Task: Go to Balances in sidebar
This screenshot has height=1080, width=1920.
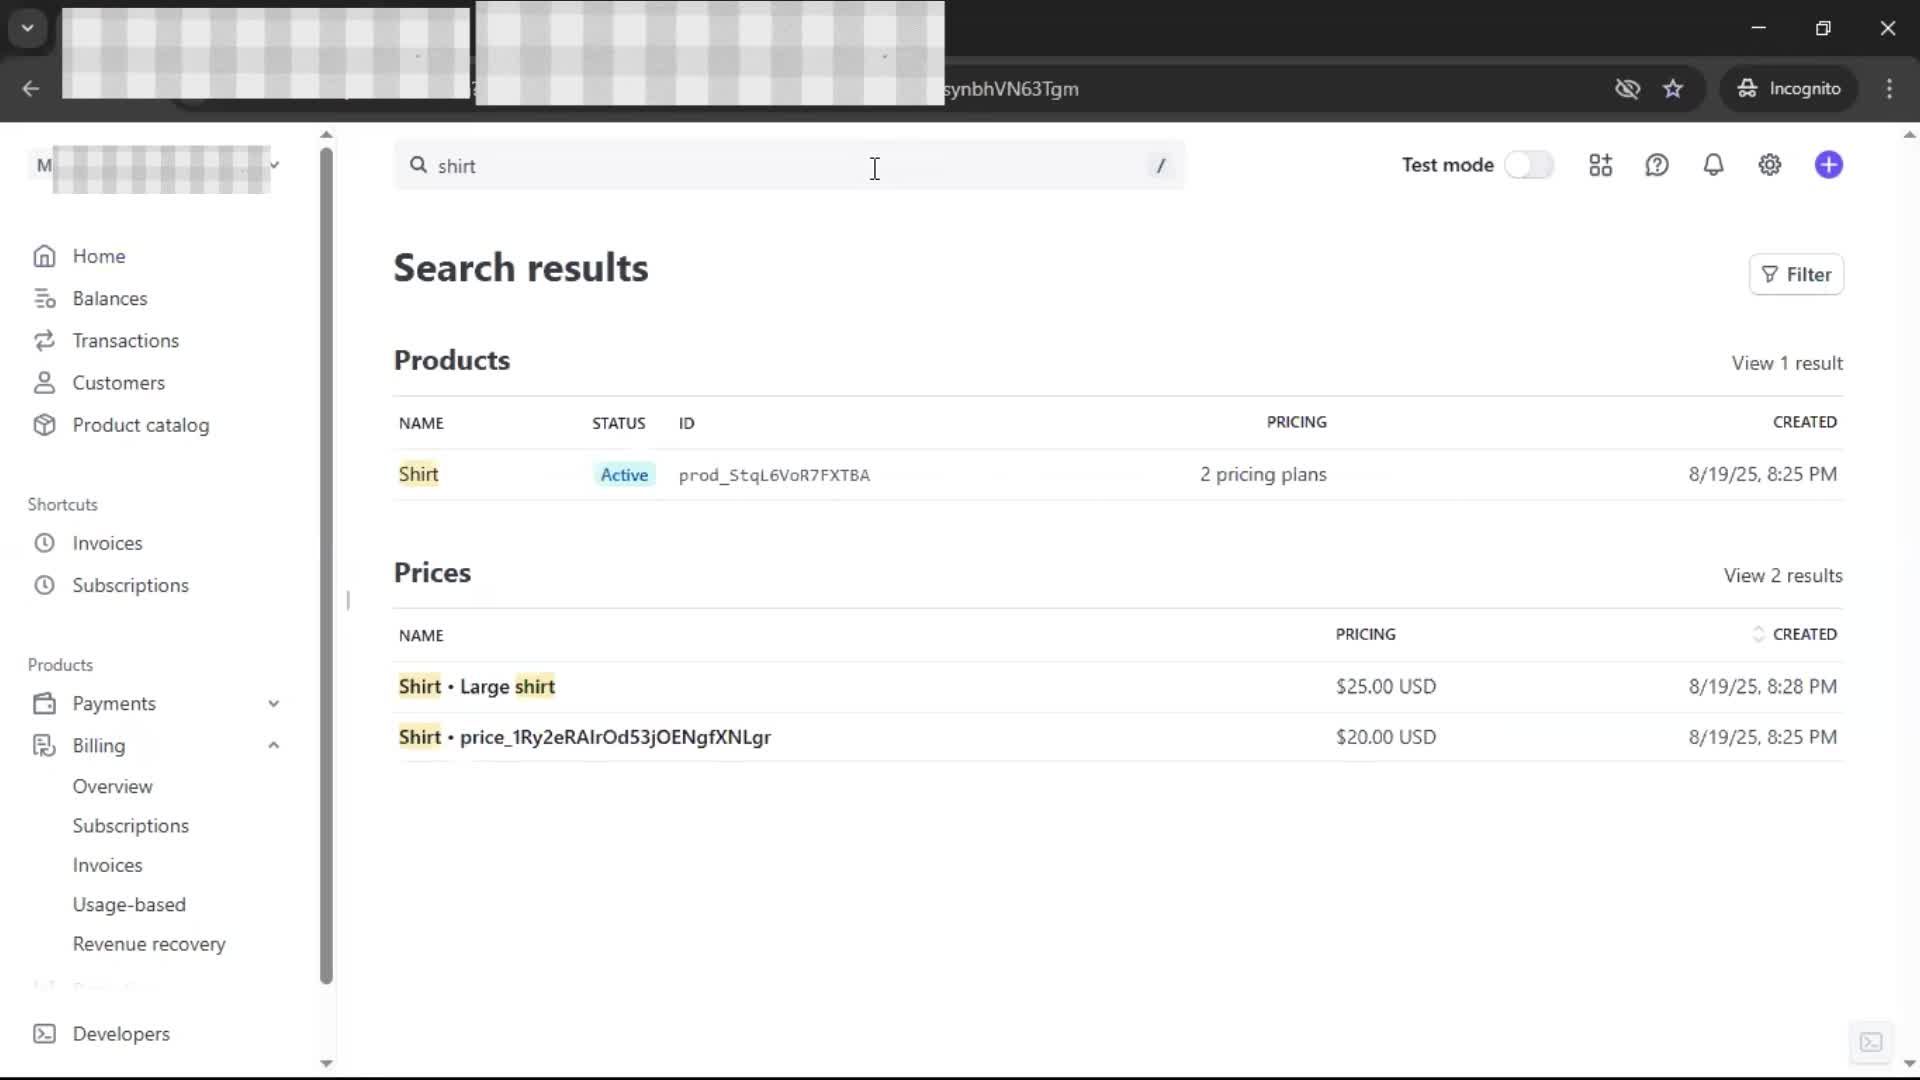Action: pos(109,298)
